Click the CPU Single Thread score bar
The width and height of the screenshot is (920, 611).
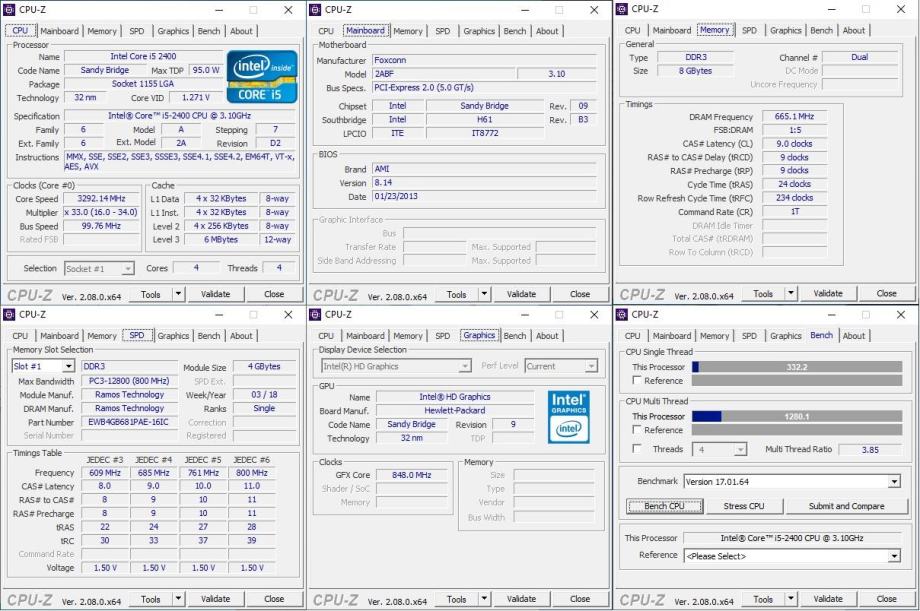(x=796, y=367)
